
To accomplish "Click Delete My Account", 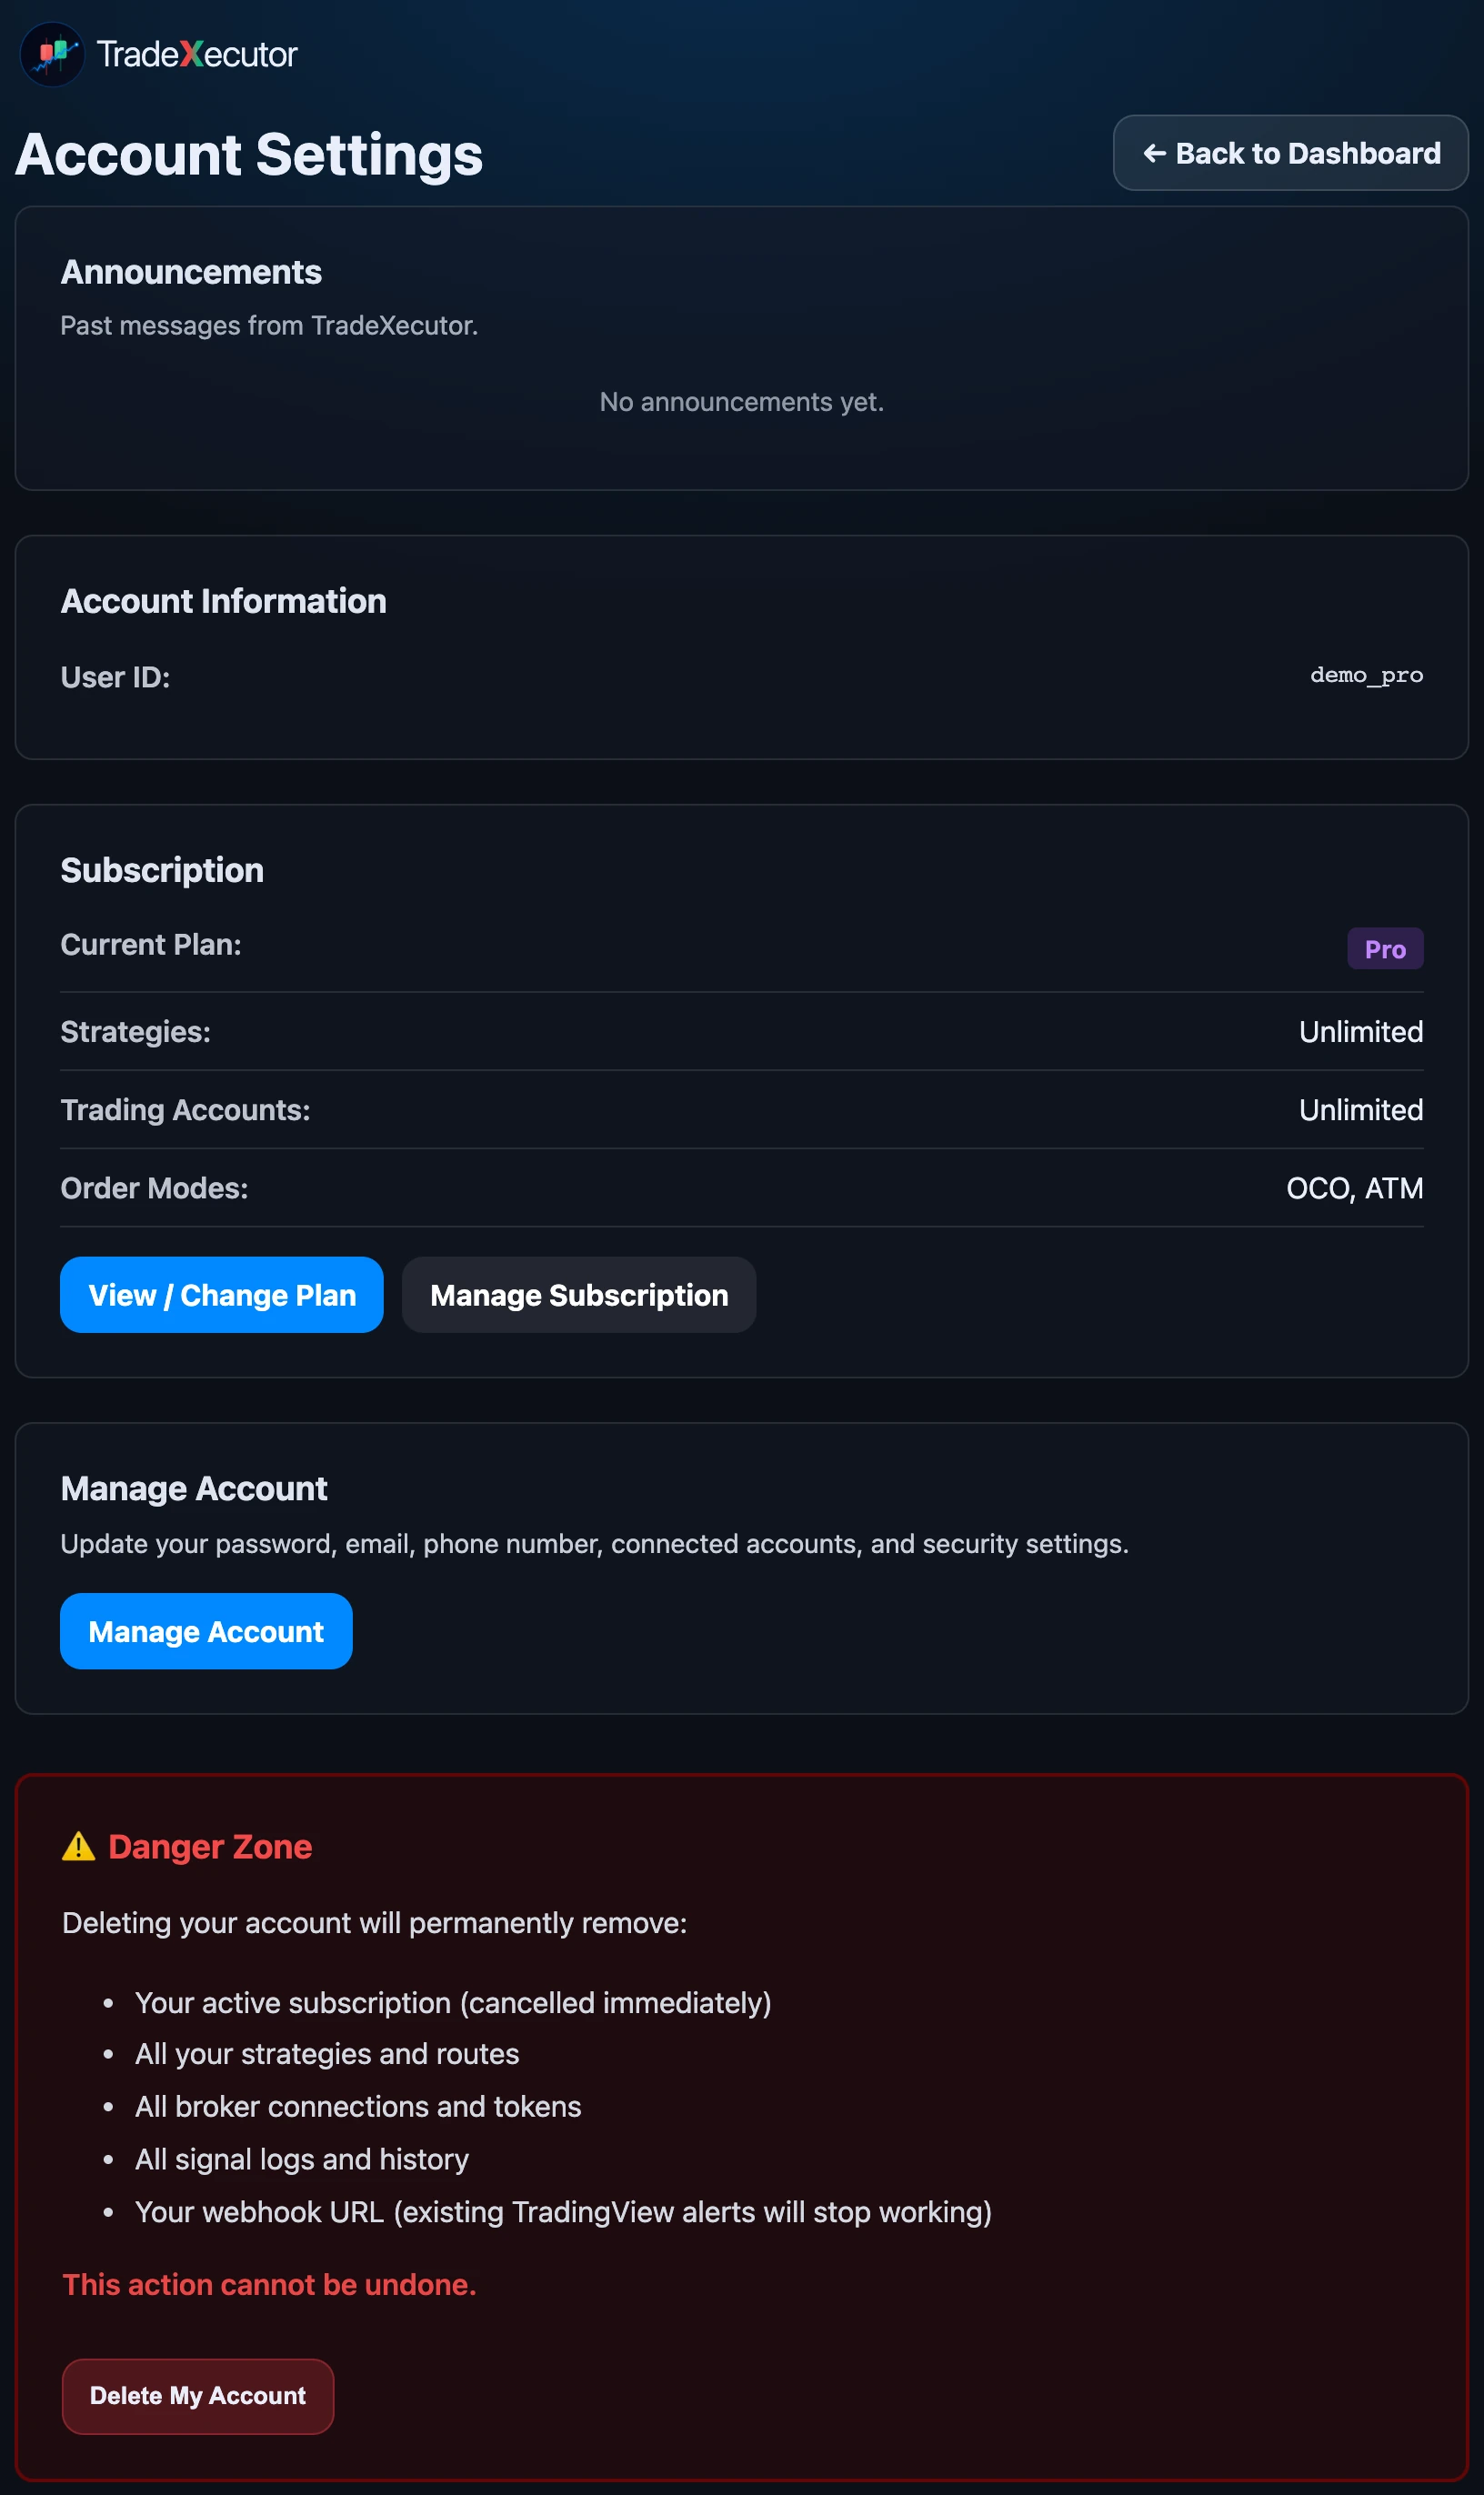I will tap(198, 2396).
